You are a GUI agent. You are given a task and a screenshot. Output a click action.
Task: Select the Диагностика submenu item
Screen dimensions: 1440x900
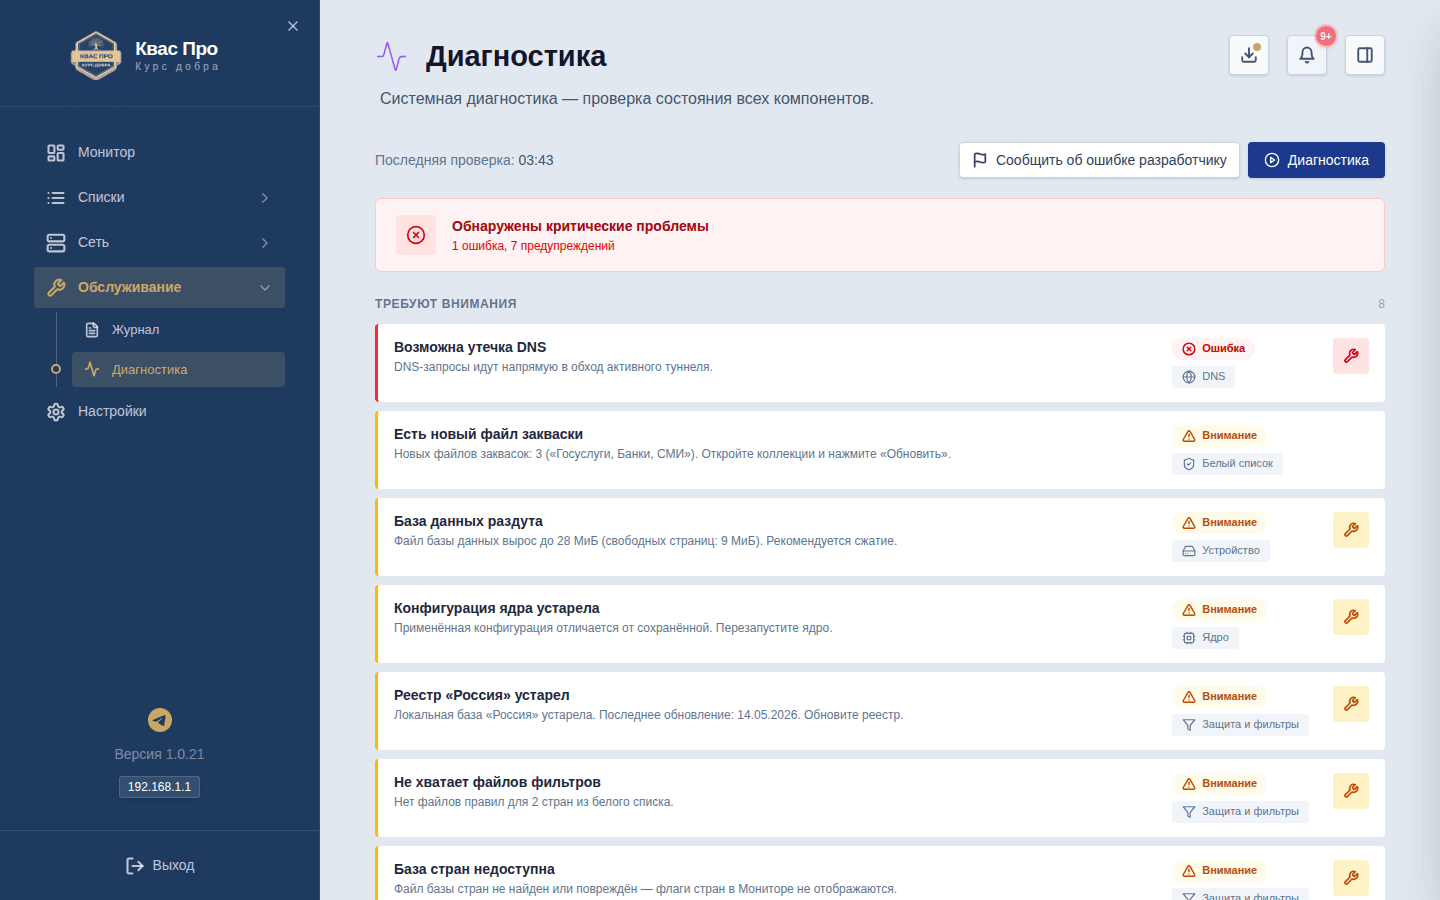pos(178,369)
